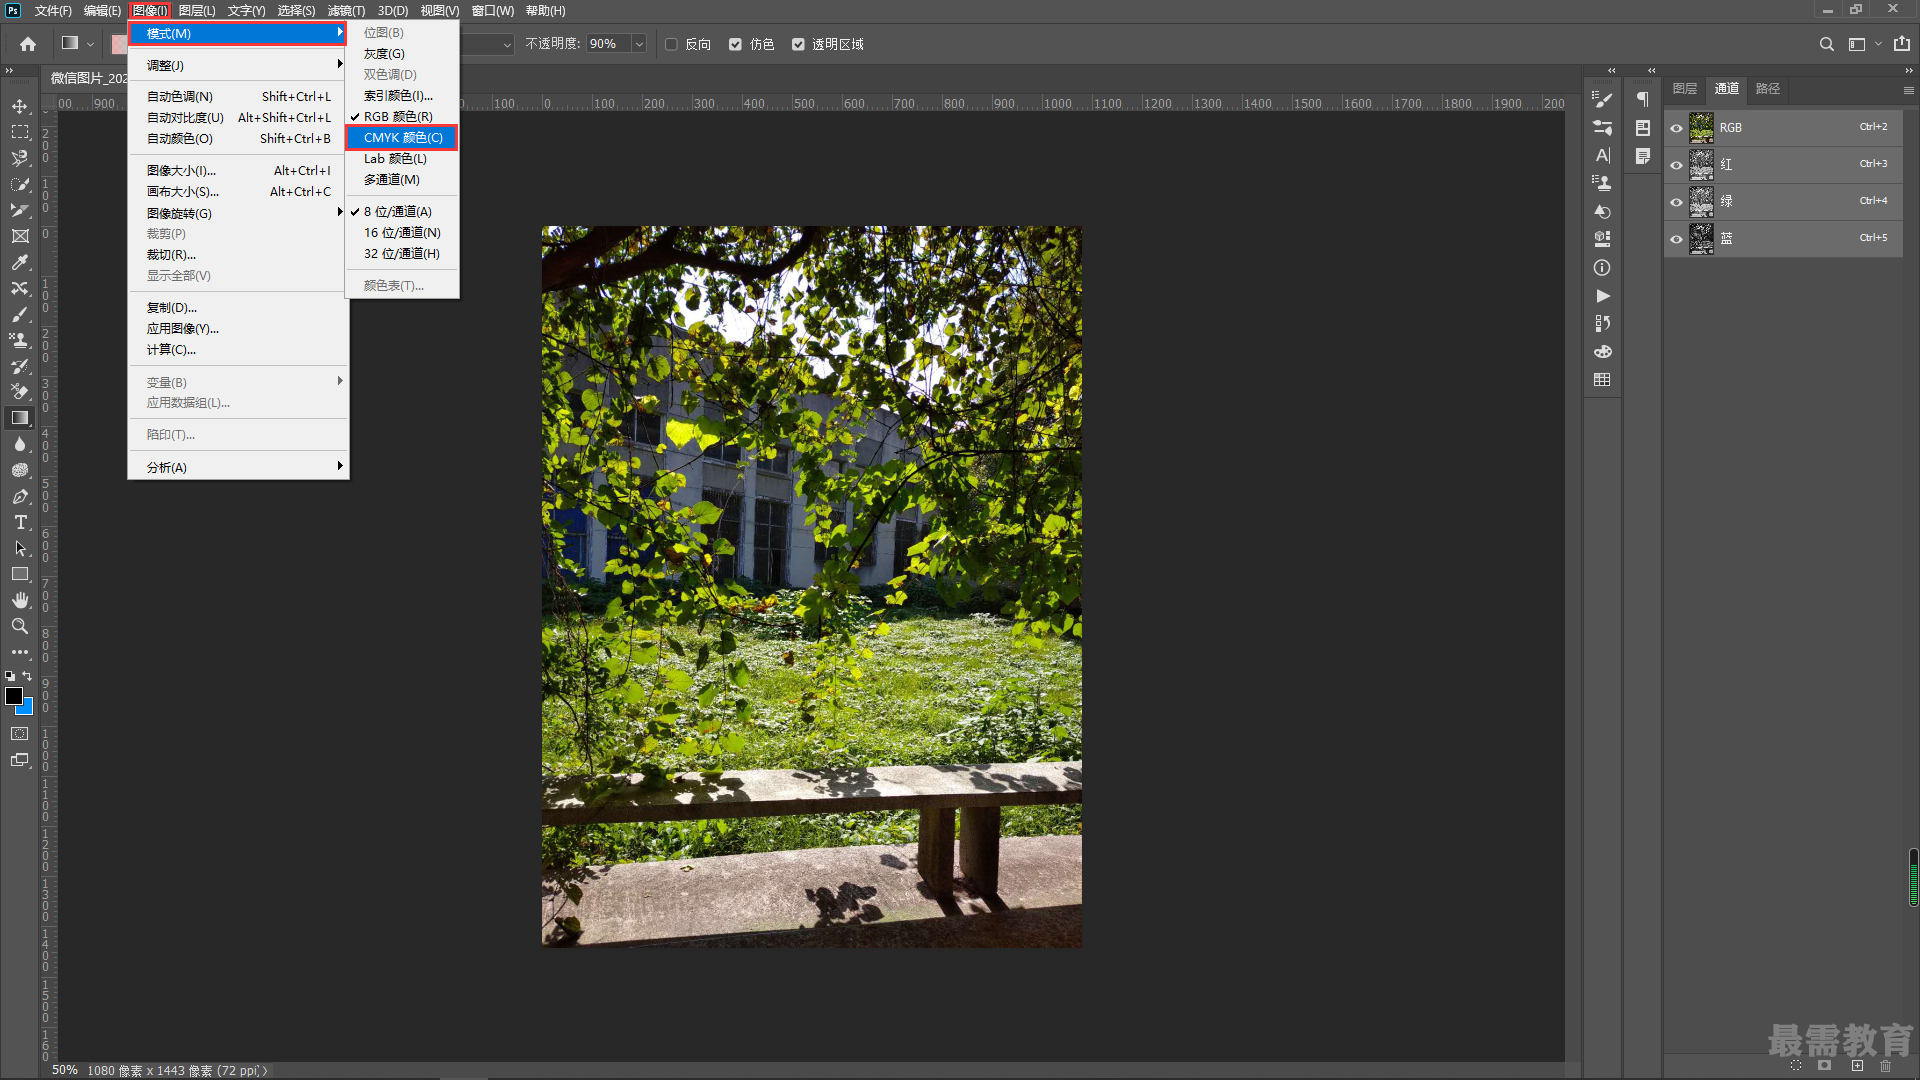The width and height of the screenshot is (1920, 1080).
Task: Open the opacity percentage dropdown arrow
Action: (639, 44)
